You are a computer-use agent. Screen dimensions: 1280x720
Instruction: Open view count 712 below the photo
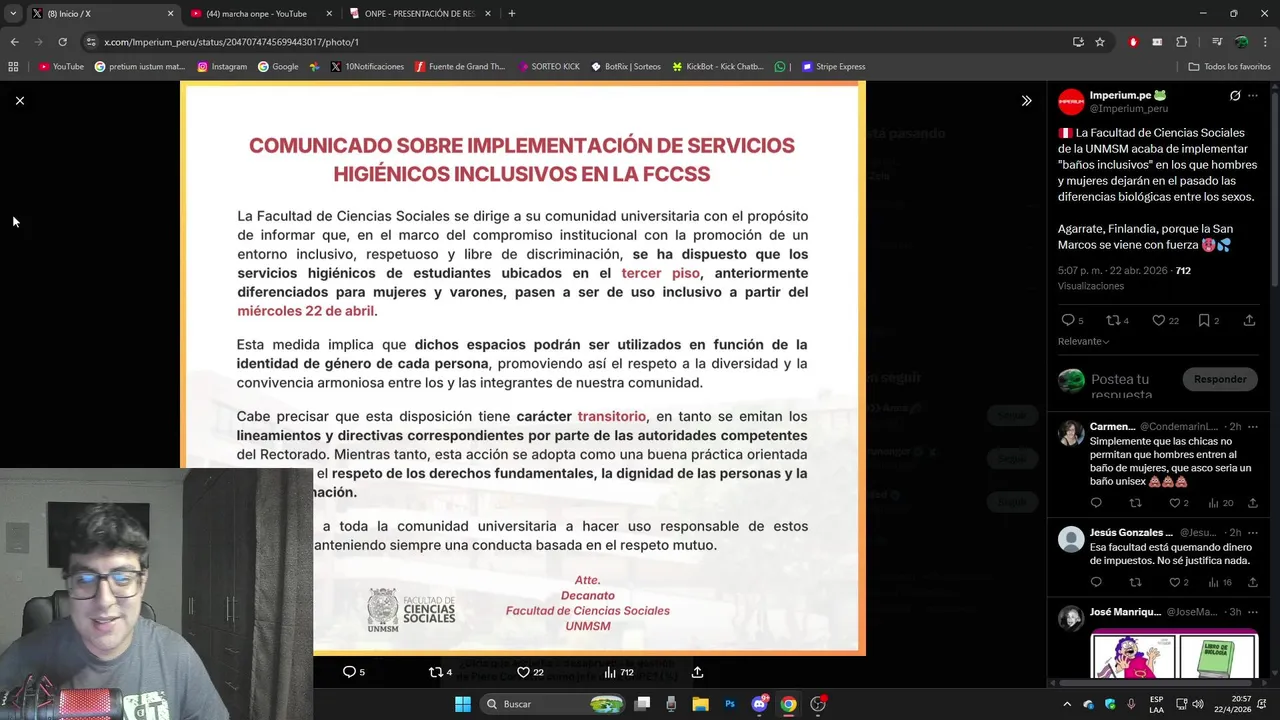[x=619, y=672]
